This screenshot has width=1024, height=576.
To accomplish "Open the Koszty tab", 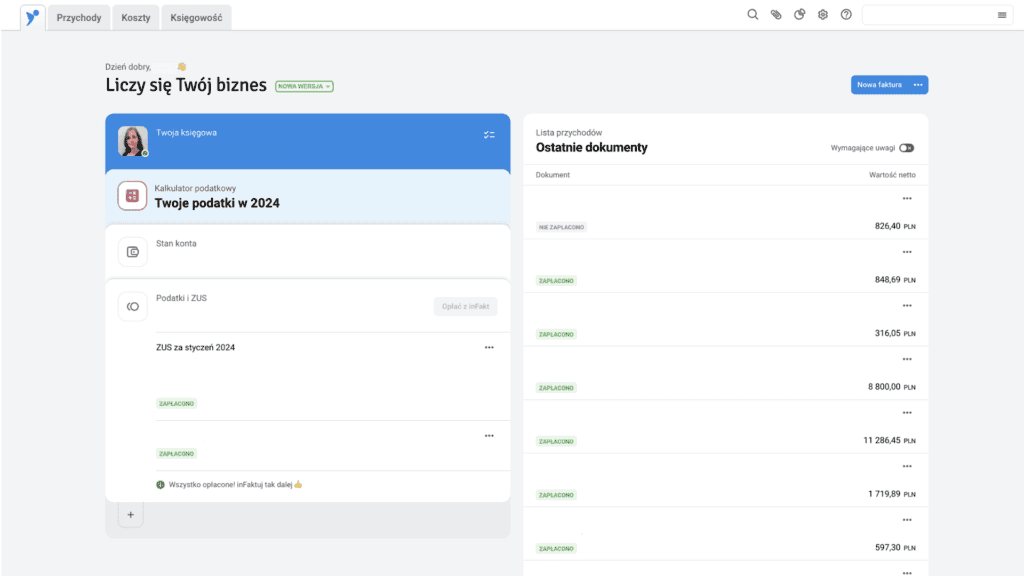I will pyautogui.click(x=136, y=18).
